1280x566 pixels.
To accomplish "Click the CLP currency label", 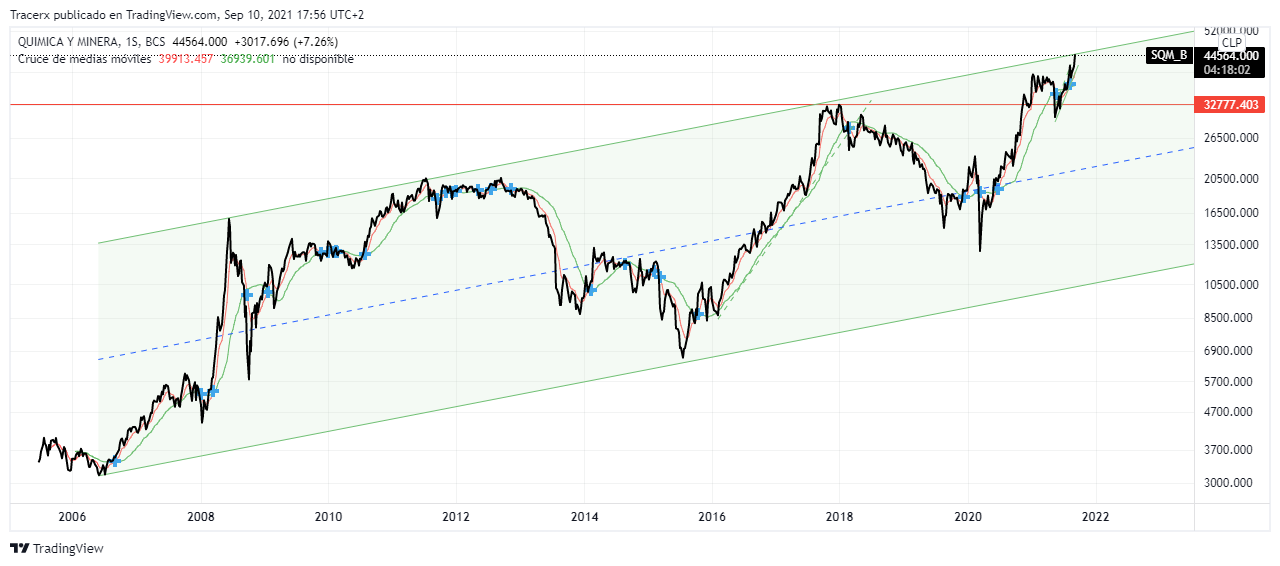I will (x=1231, y=43).
